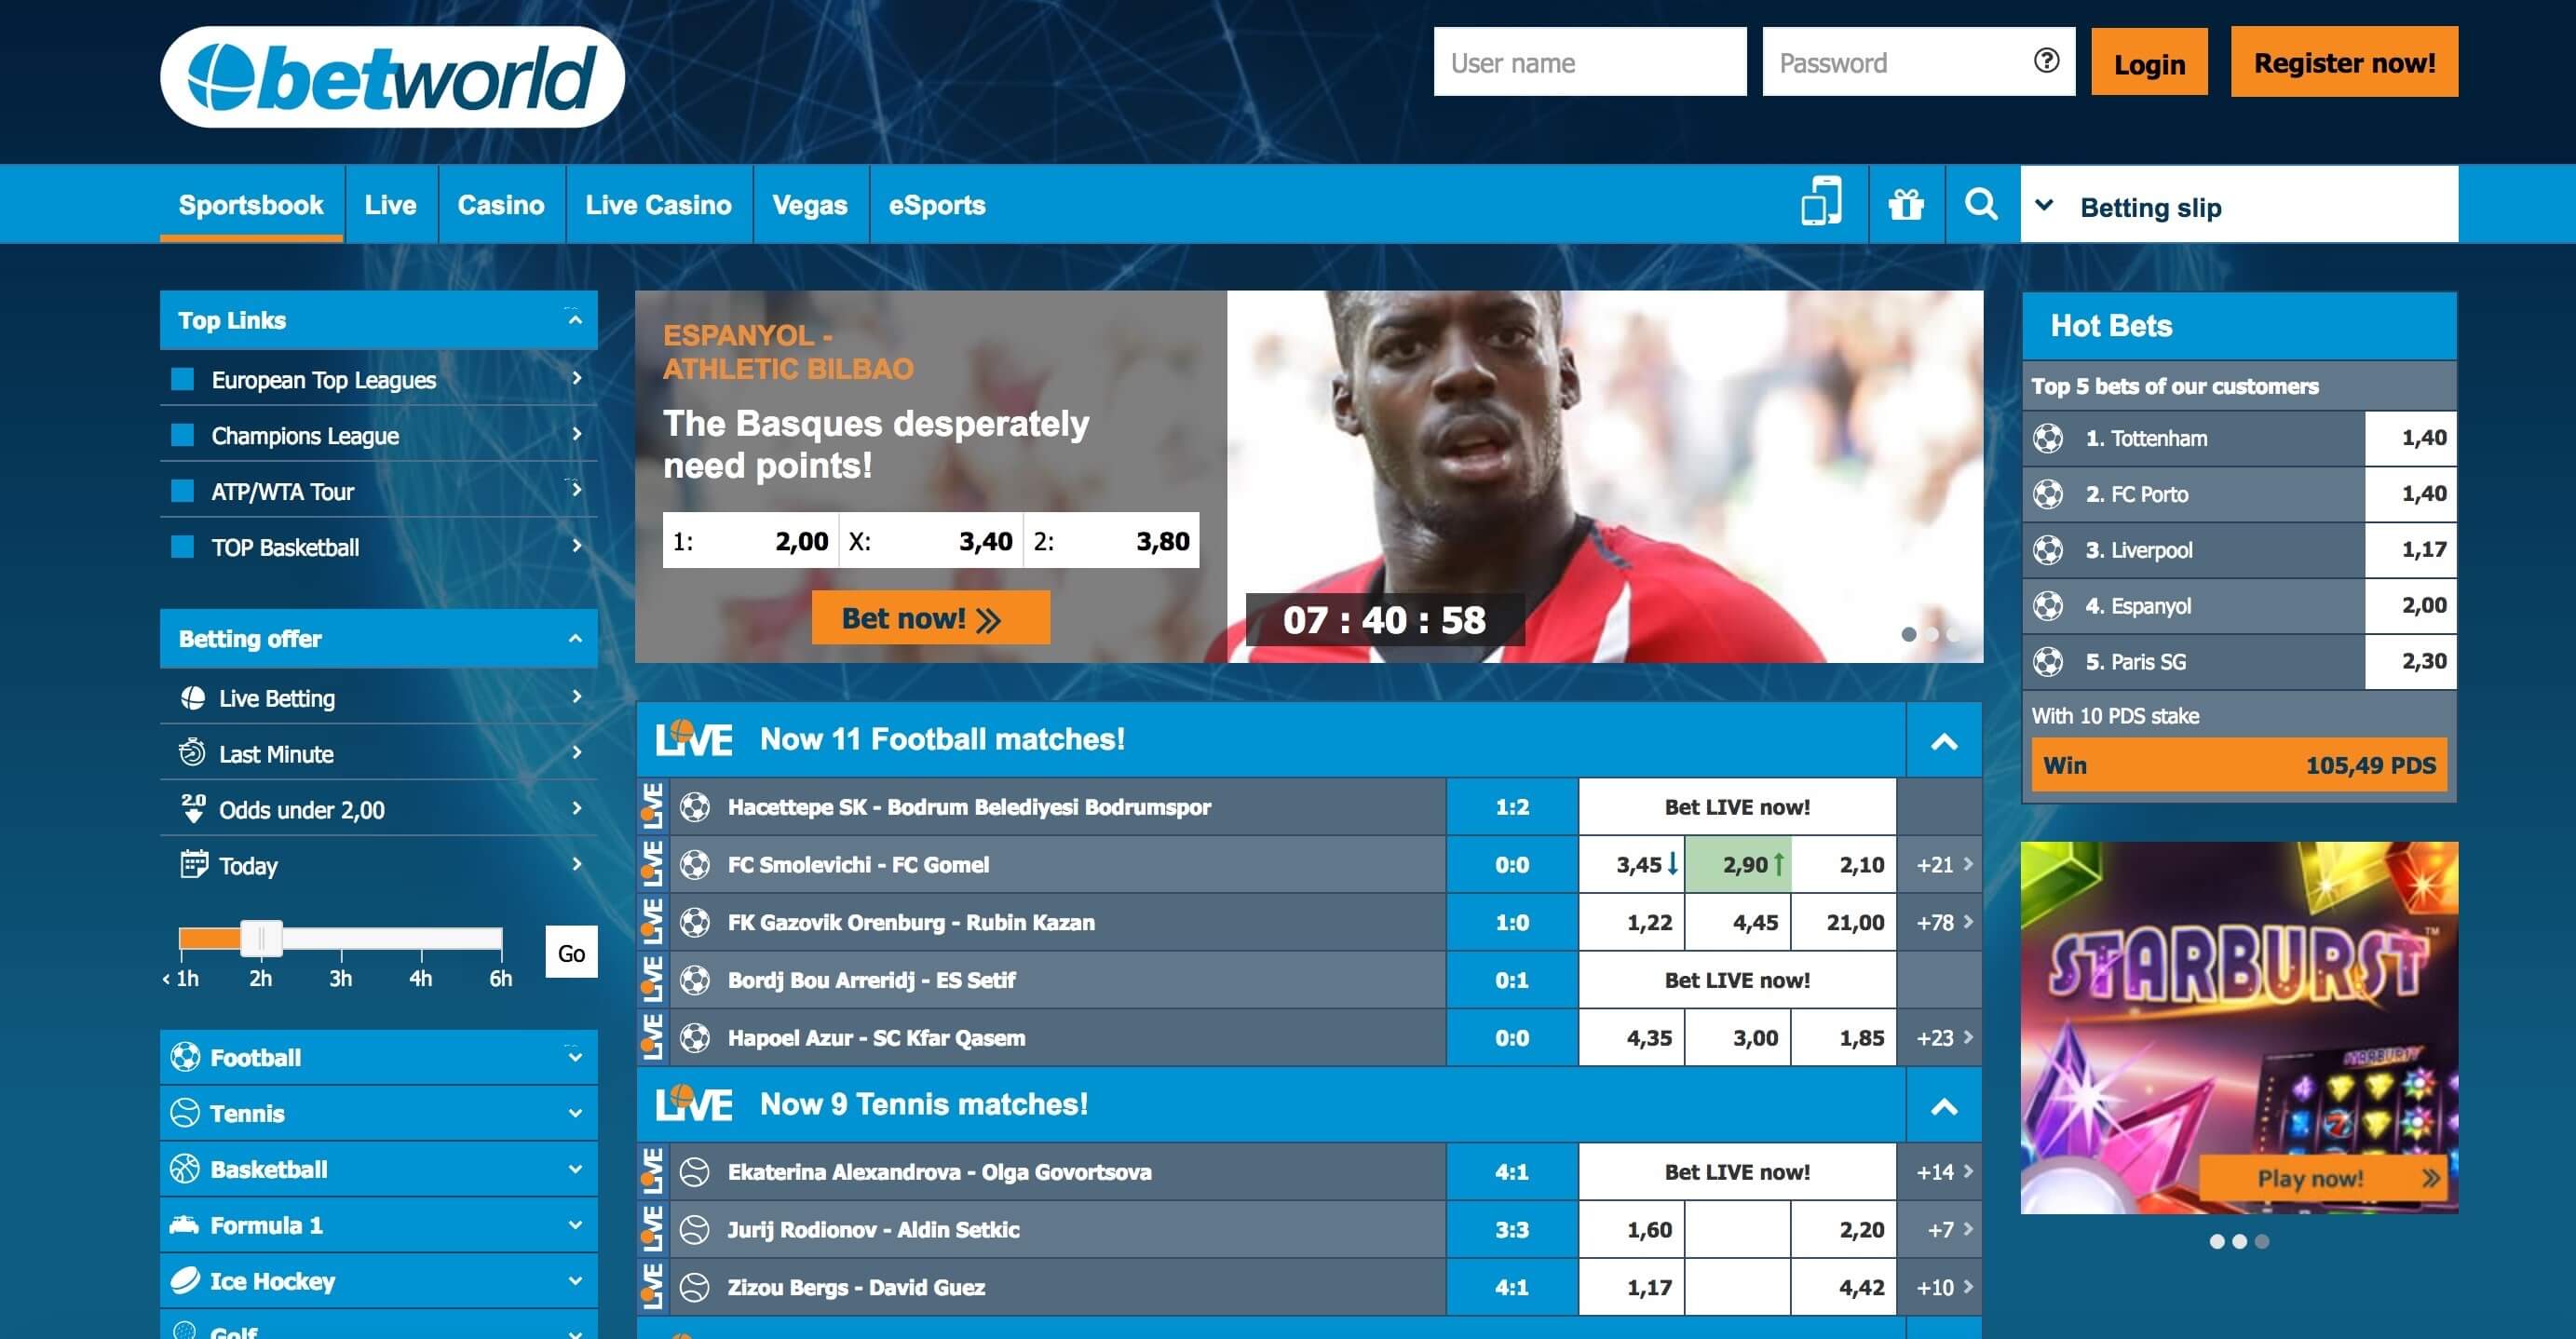
Task: Select 21,00 odds for Rubin Kazan
Action: [1844, 922]
